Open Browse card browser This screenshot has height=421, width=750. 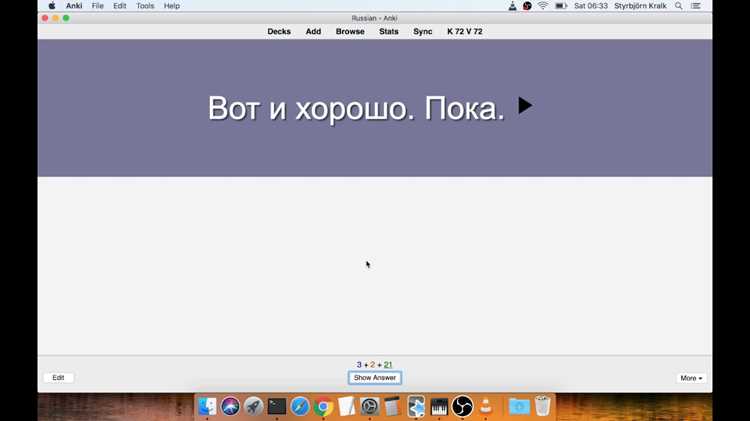coord(350,31)
